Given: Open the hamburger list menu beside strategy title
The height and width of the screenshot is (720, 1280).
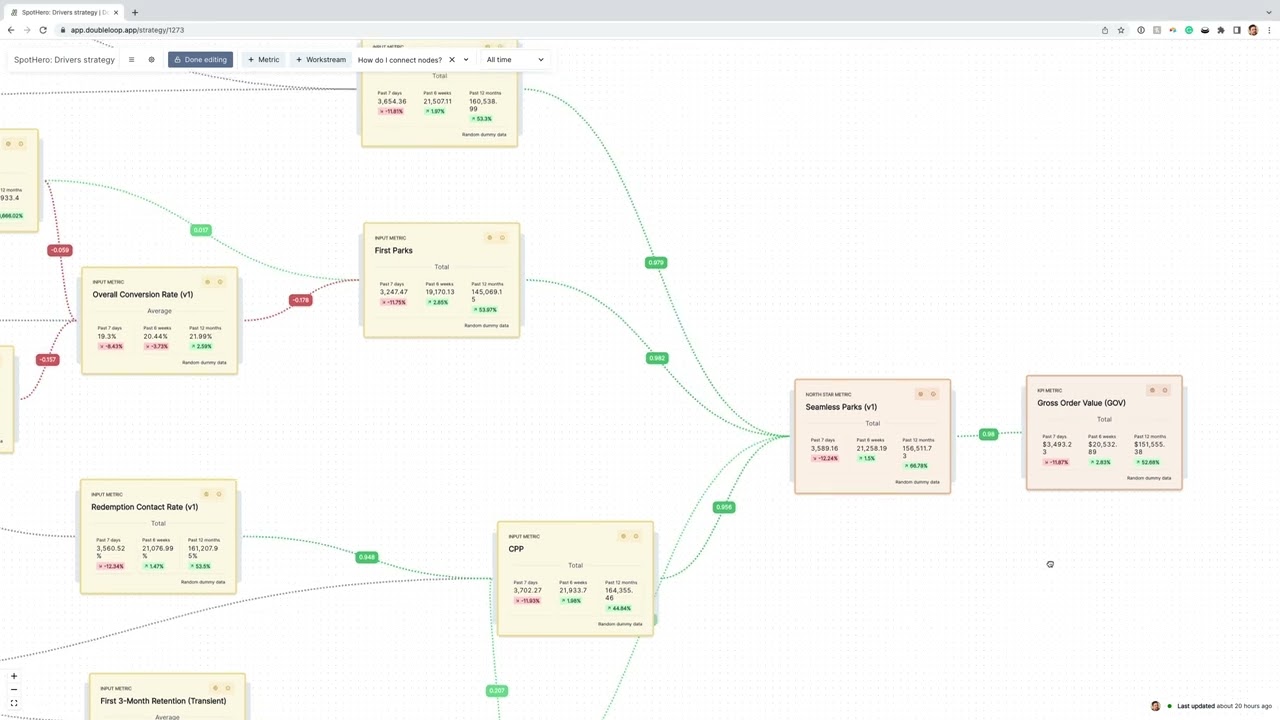Looking at the screenshot, I should (131, 60).
